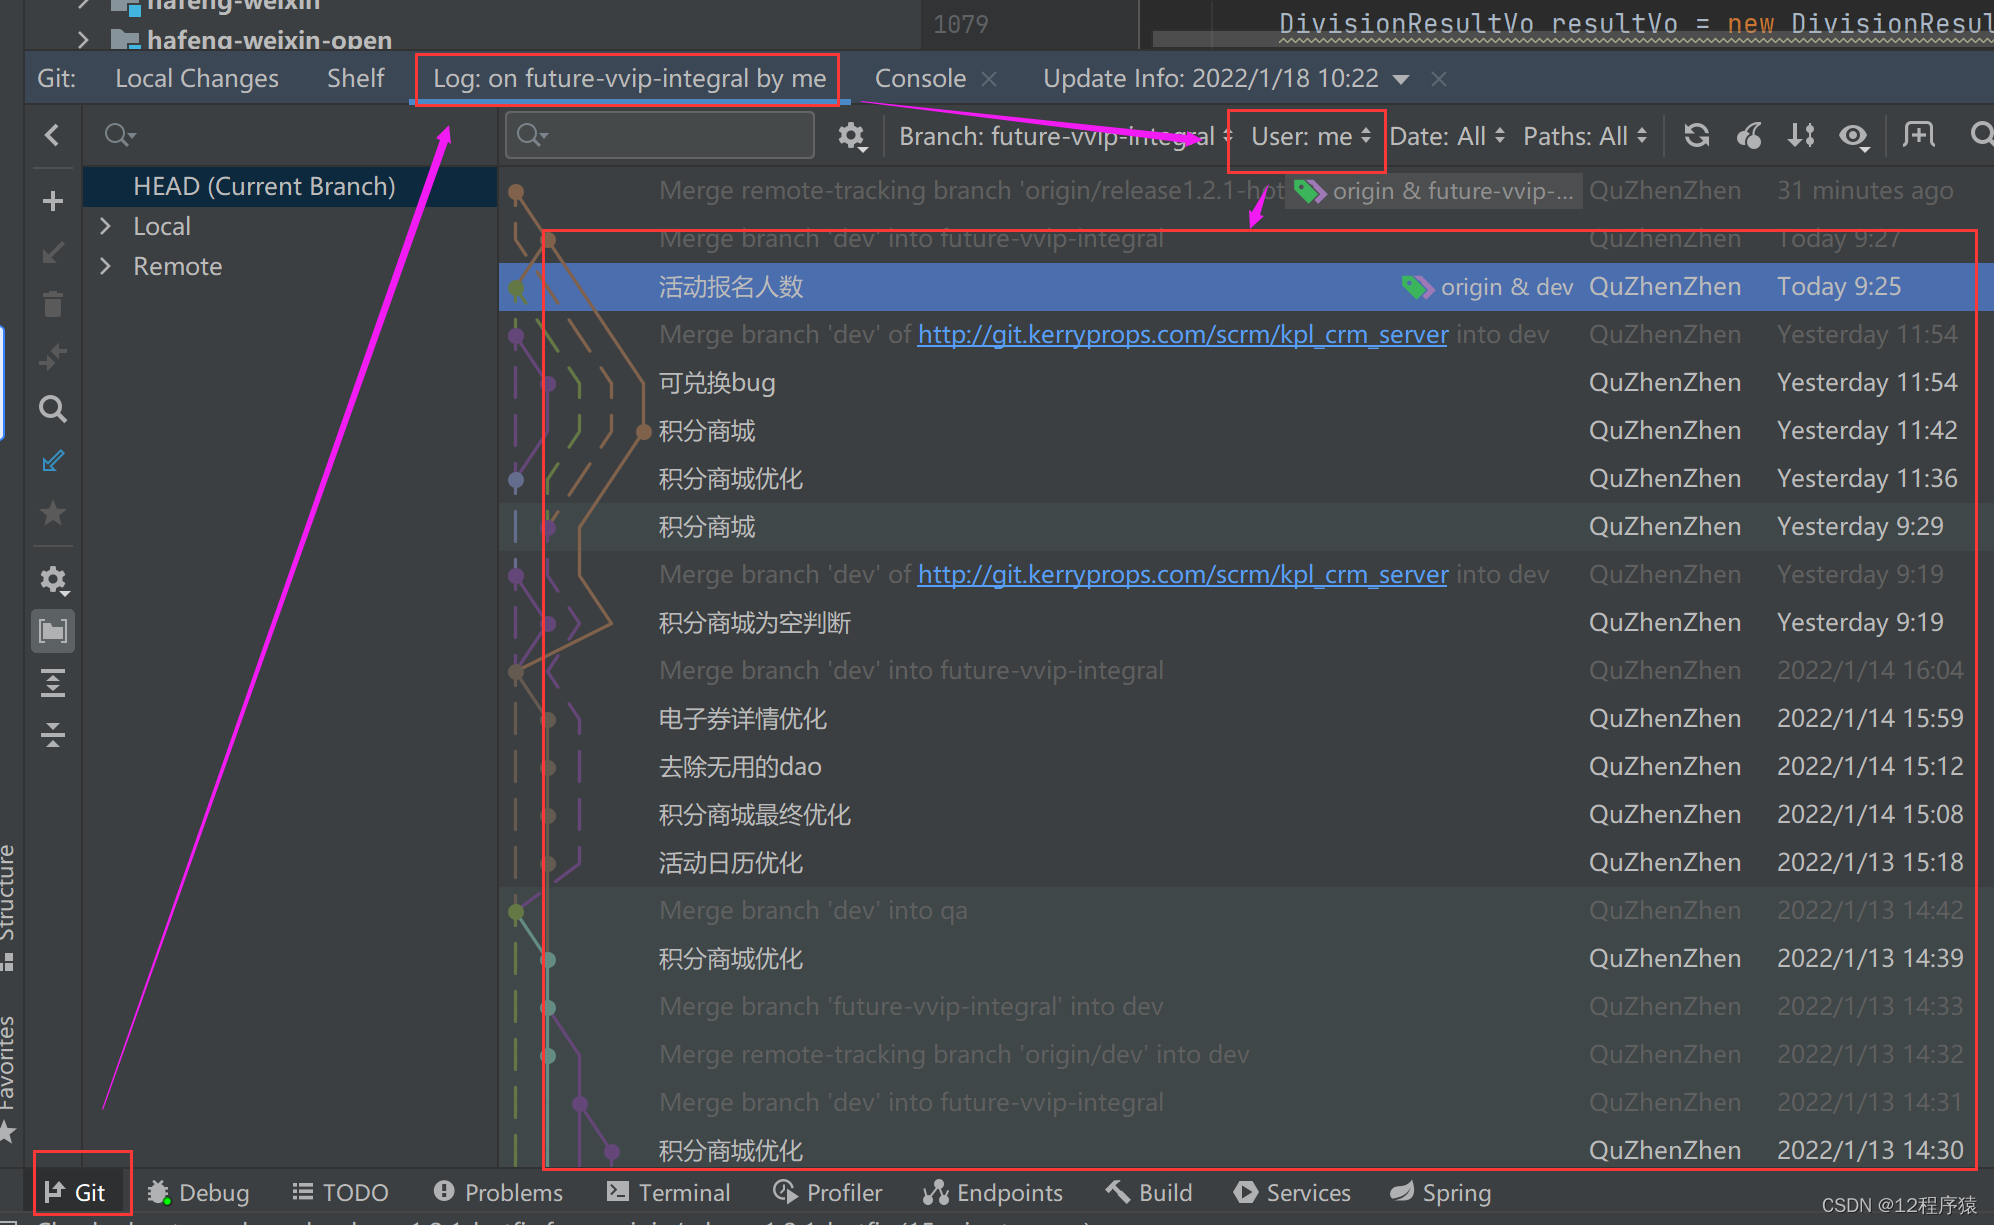Screen dimensions: 1994x1225
Task: Click the collapse left panel arrow icon
Action: [53, 134]
